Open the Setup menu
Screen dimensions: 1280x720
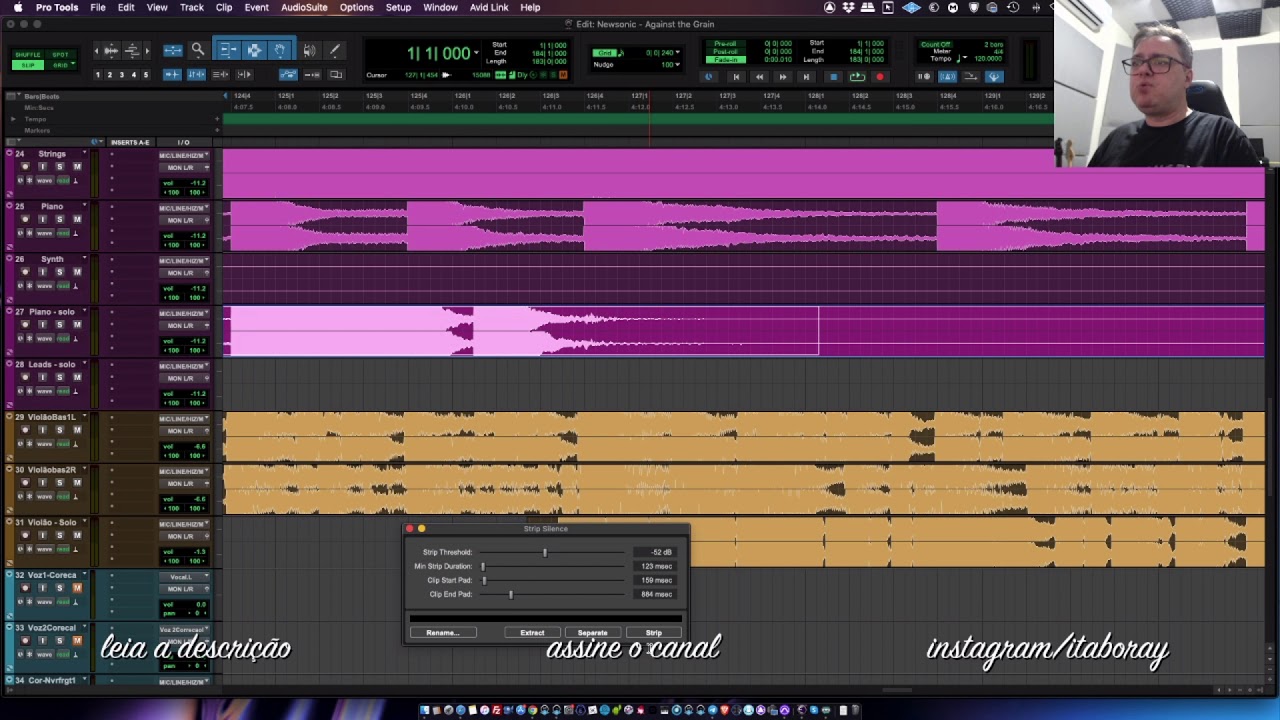point(398,7)
